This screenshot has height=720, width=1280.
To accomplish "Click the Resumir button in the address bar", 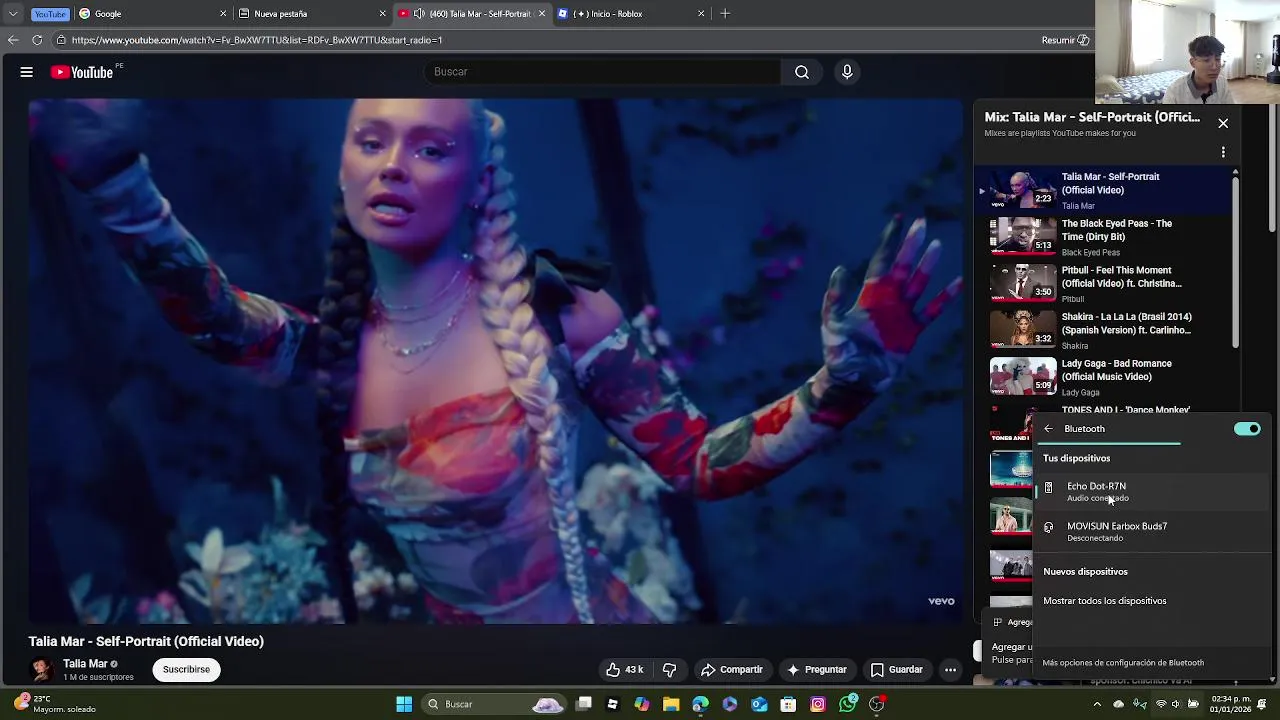I will (x=1065, y=40).
